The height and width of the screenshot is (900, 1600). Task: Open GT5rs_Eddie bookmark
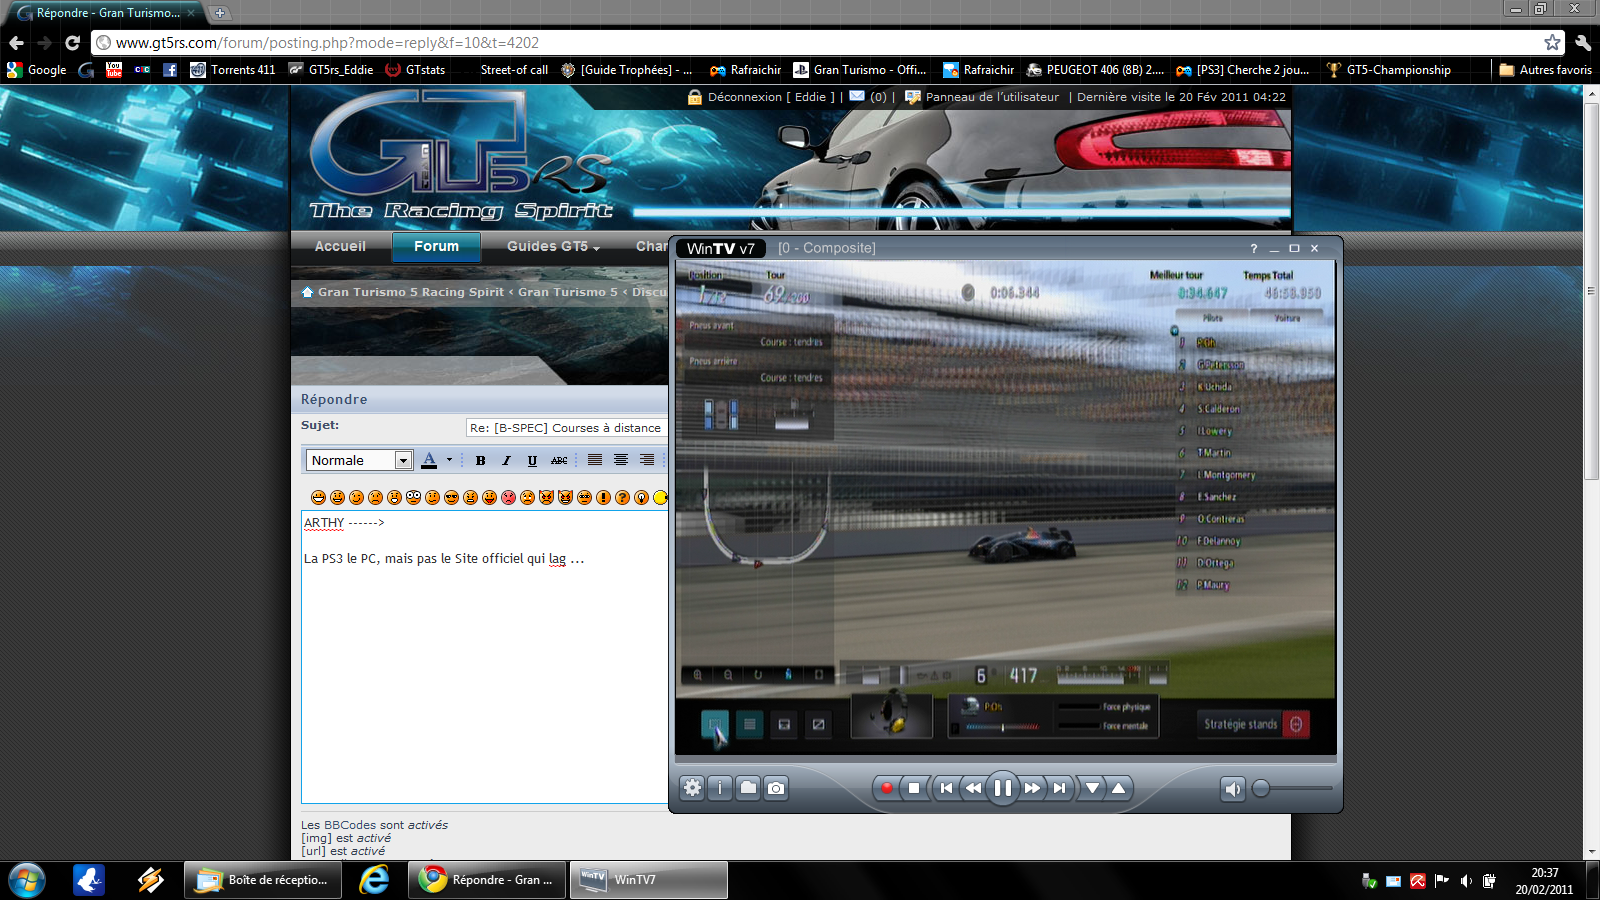coord(330,70)
